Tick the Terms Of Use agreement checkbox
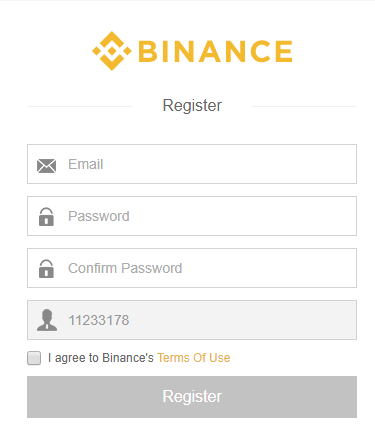Viewport: 375px width, 426px height. (x=34, y=358)
